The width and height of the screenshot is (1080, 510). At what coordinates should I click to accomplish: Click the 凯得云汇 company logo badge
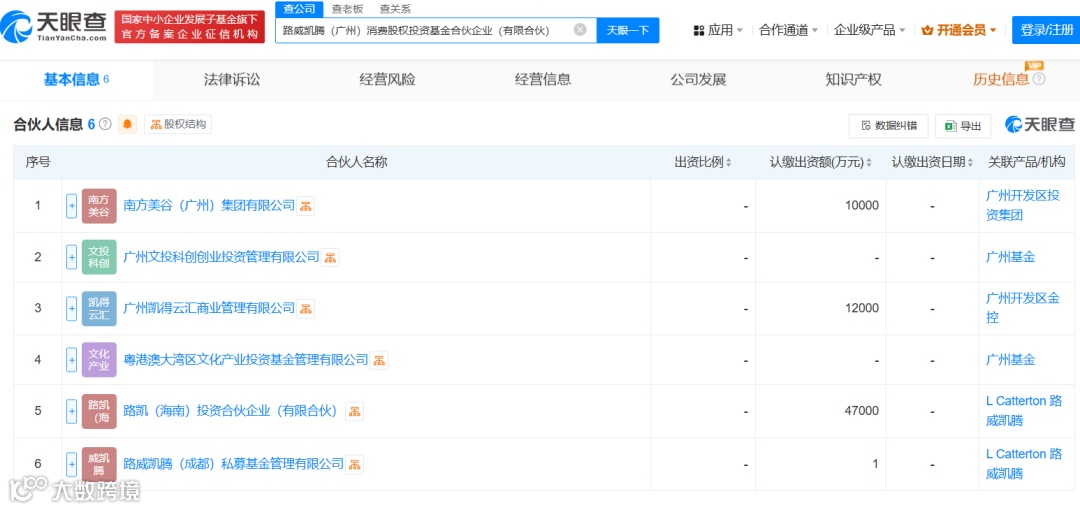[99, 308]
